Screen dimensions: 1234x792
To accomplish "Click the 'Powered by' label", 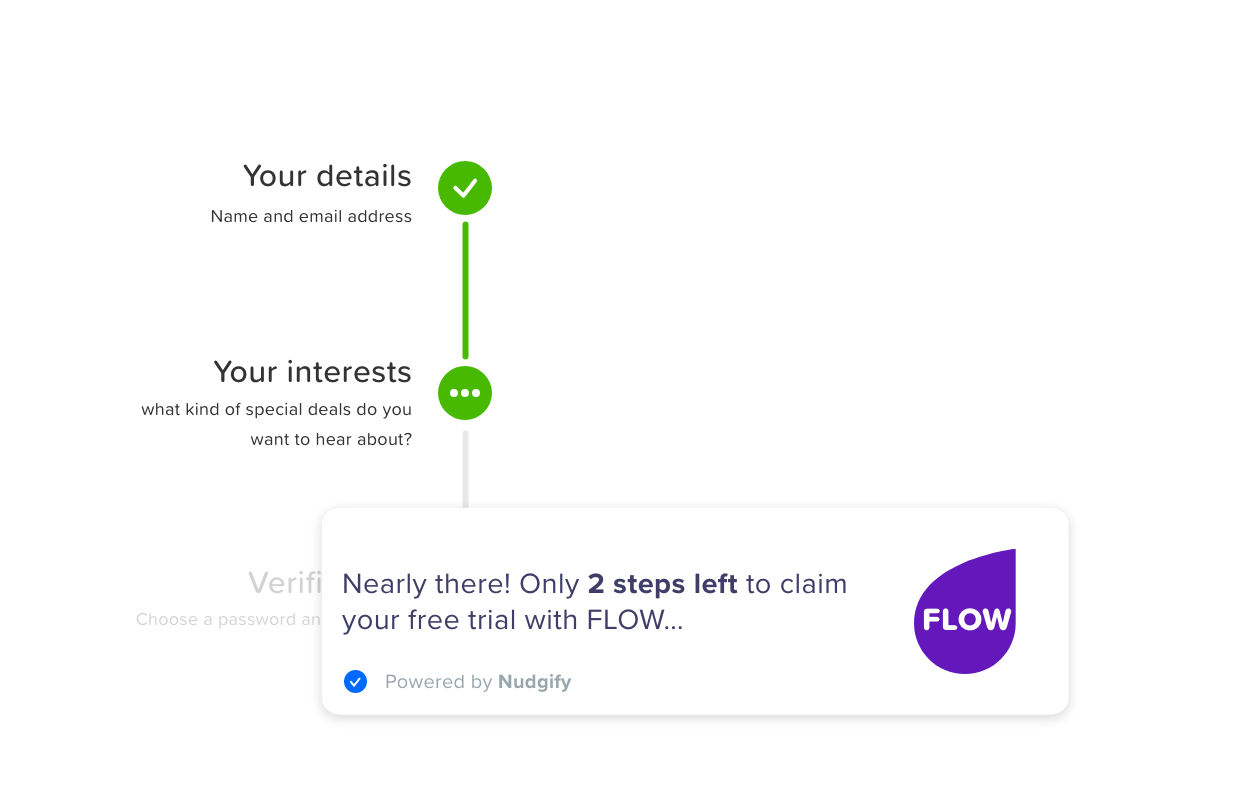I will click(x=438, y=682).
